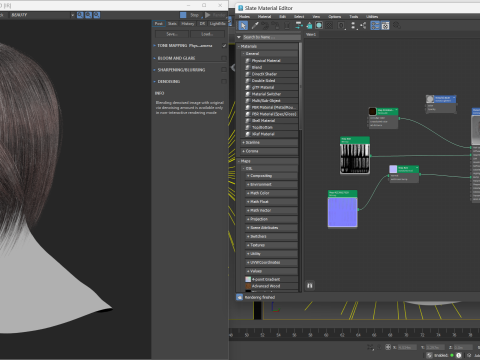Click Material ID Channel icon

(341, 26)
